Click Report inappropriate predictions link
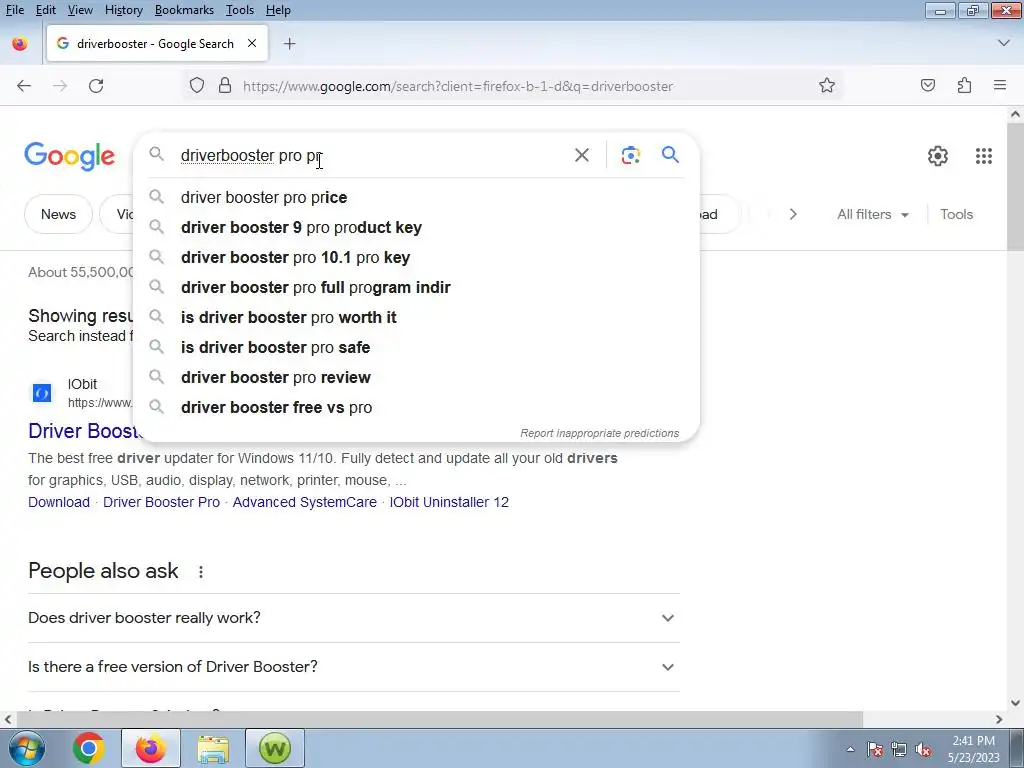Image resolution: width=1024 pixels, height=768 pixels. [x=600, y=433]
